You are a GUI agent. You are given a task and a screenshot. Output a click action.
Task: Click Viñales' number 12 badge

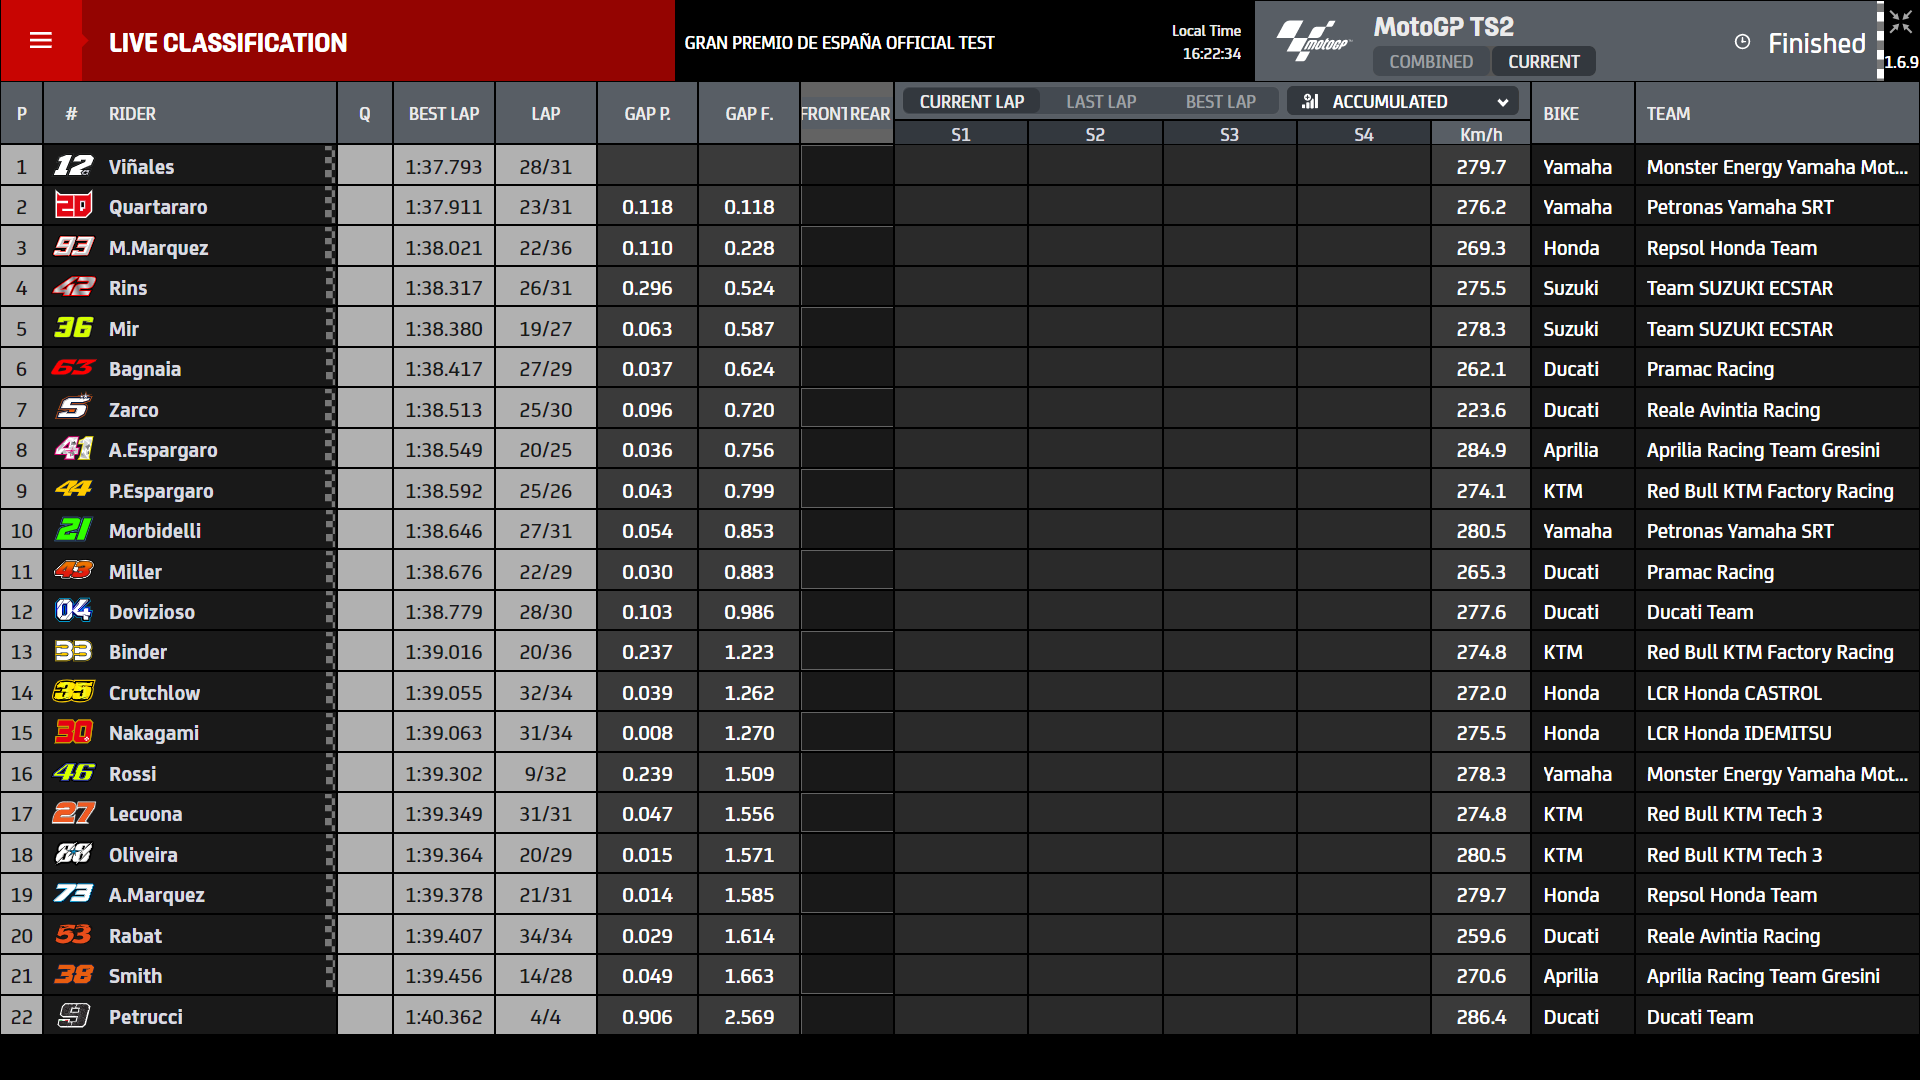pyautogui.click(x=73, y=166)
